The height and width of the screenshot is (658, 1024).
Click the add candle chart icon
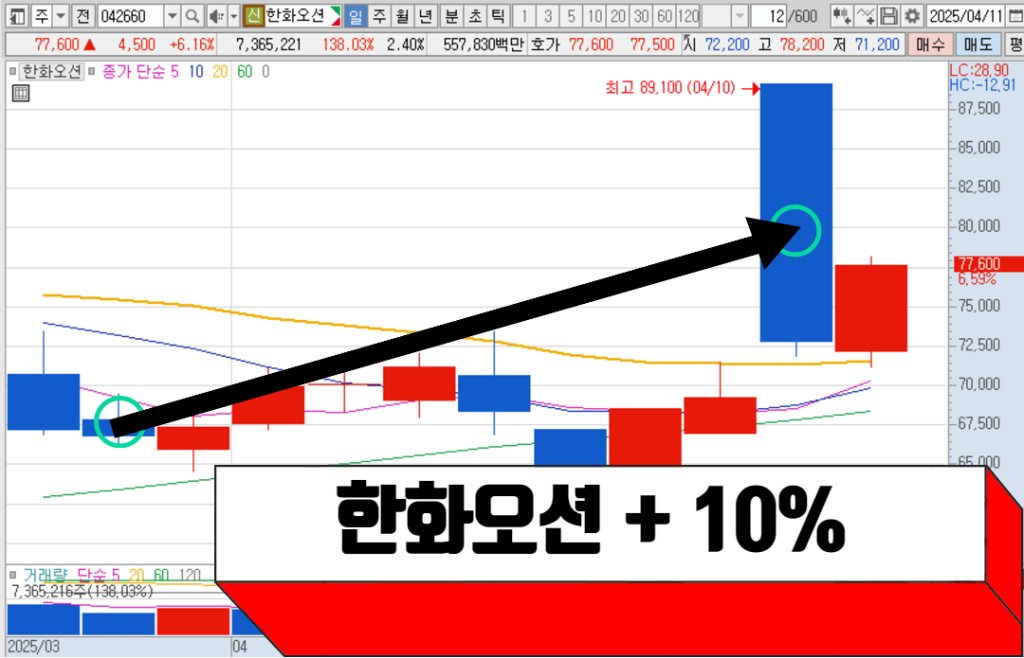pyautogui.click(x=842, y=16)
